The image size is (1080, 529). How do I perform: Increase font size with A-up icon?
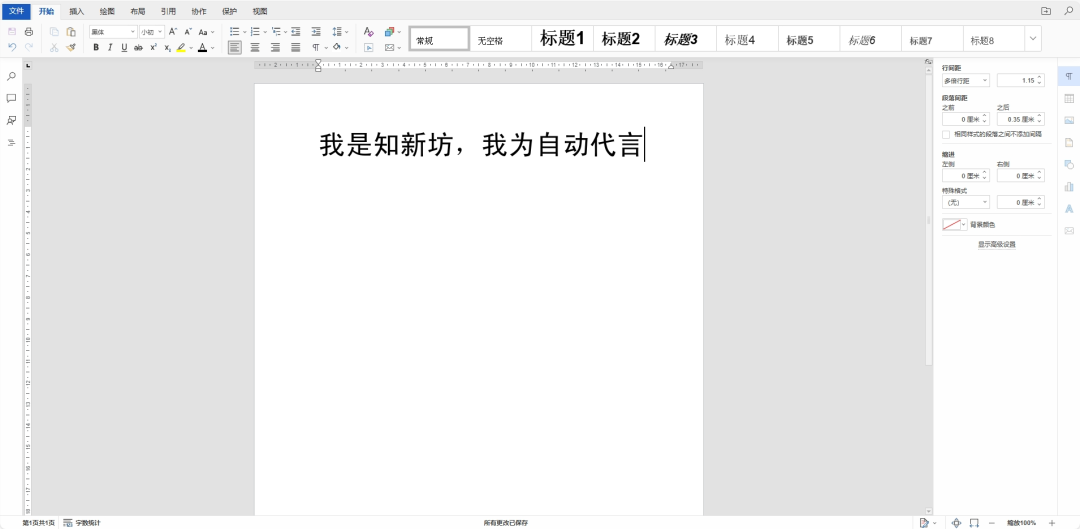173,32
